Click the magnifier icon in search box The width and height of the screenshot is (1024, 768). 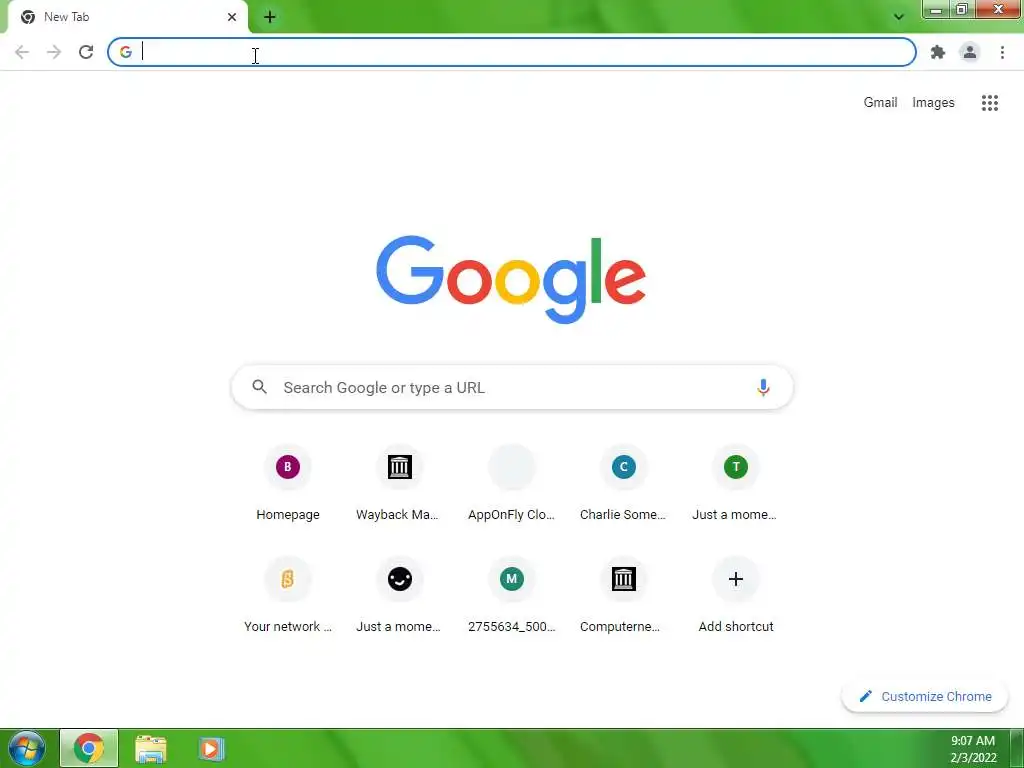pyautogui.click(x=259, y=387)
